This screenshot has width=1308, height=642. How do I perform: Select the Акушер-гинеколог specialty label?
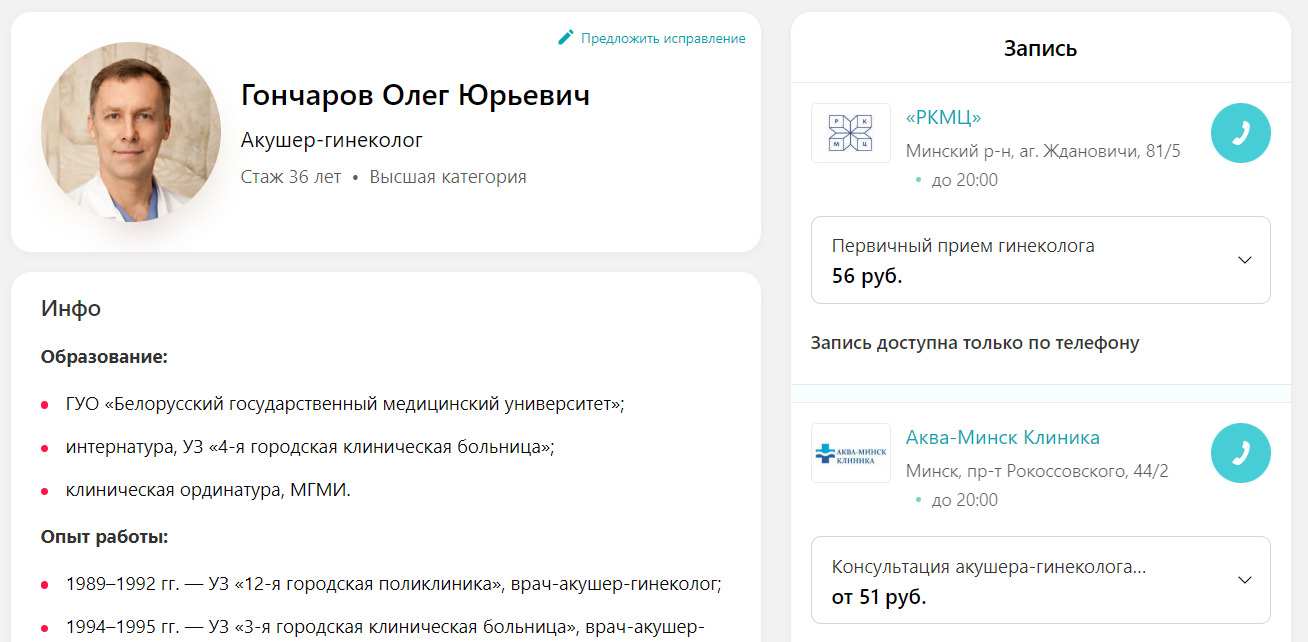(x=332, y=140)
